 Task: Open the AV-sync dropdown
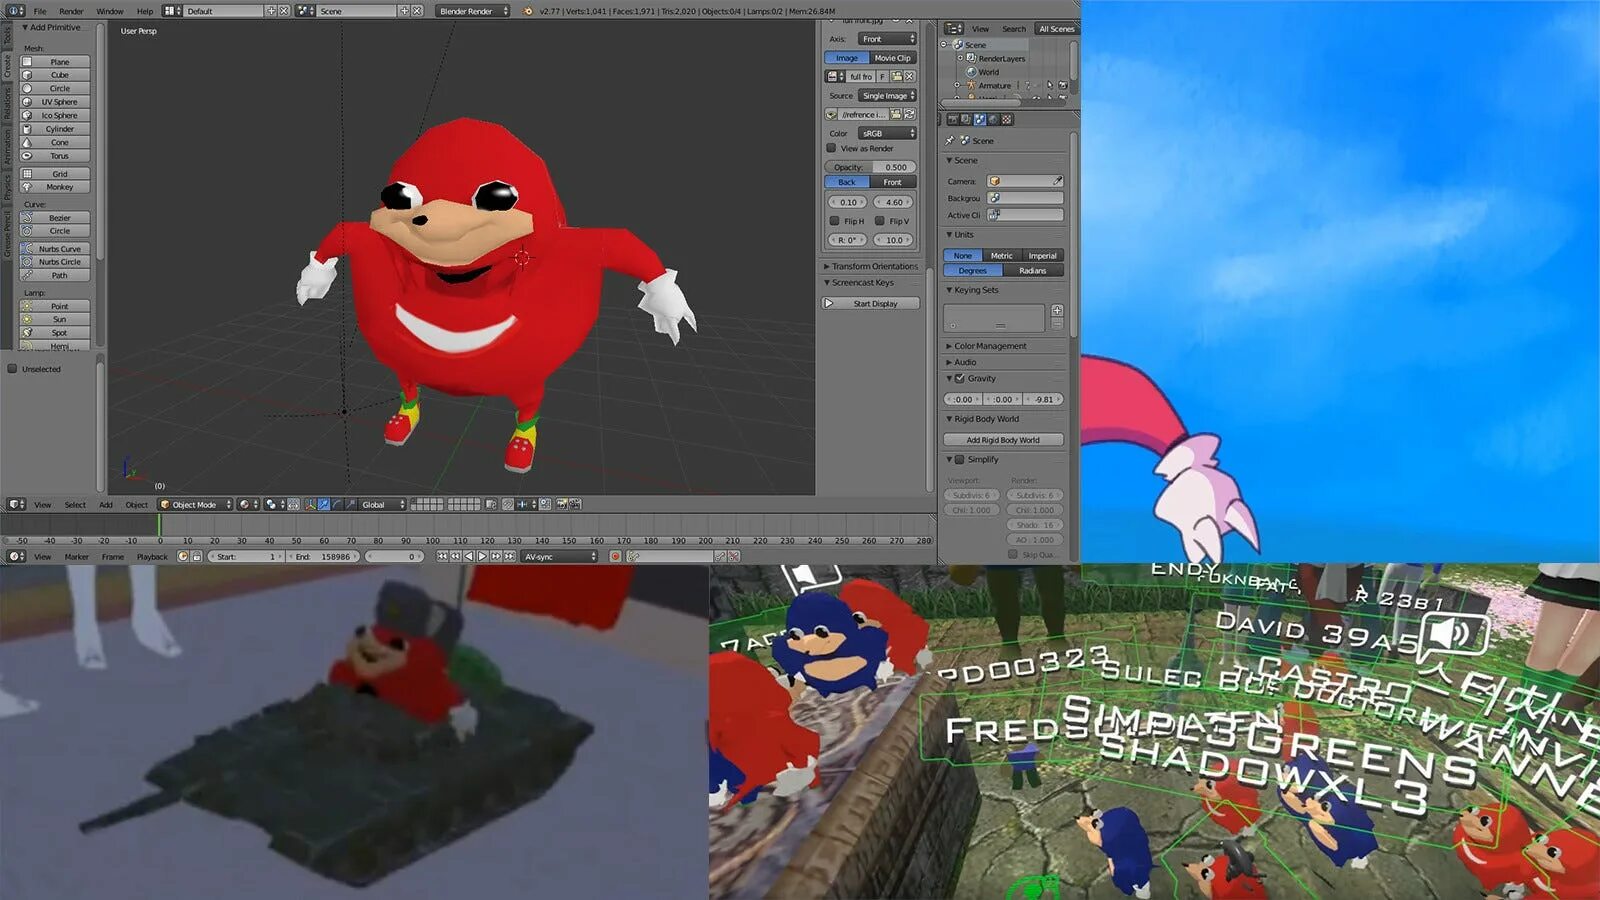click(559, 556)
